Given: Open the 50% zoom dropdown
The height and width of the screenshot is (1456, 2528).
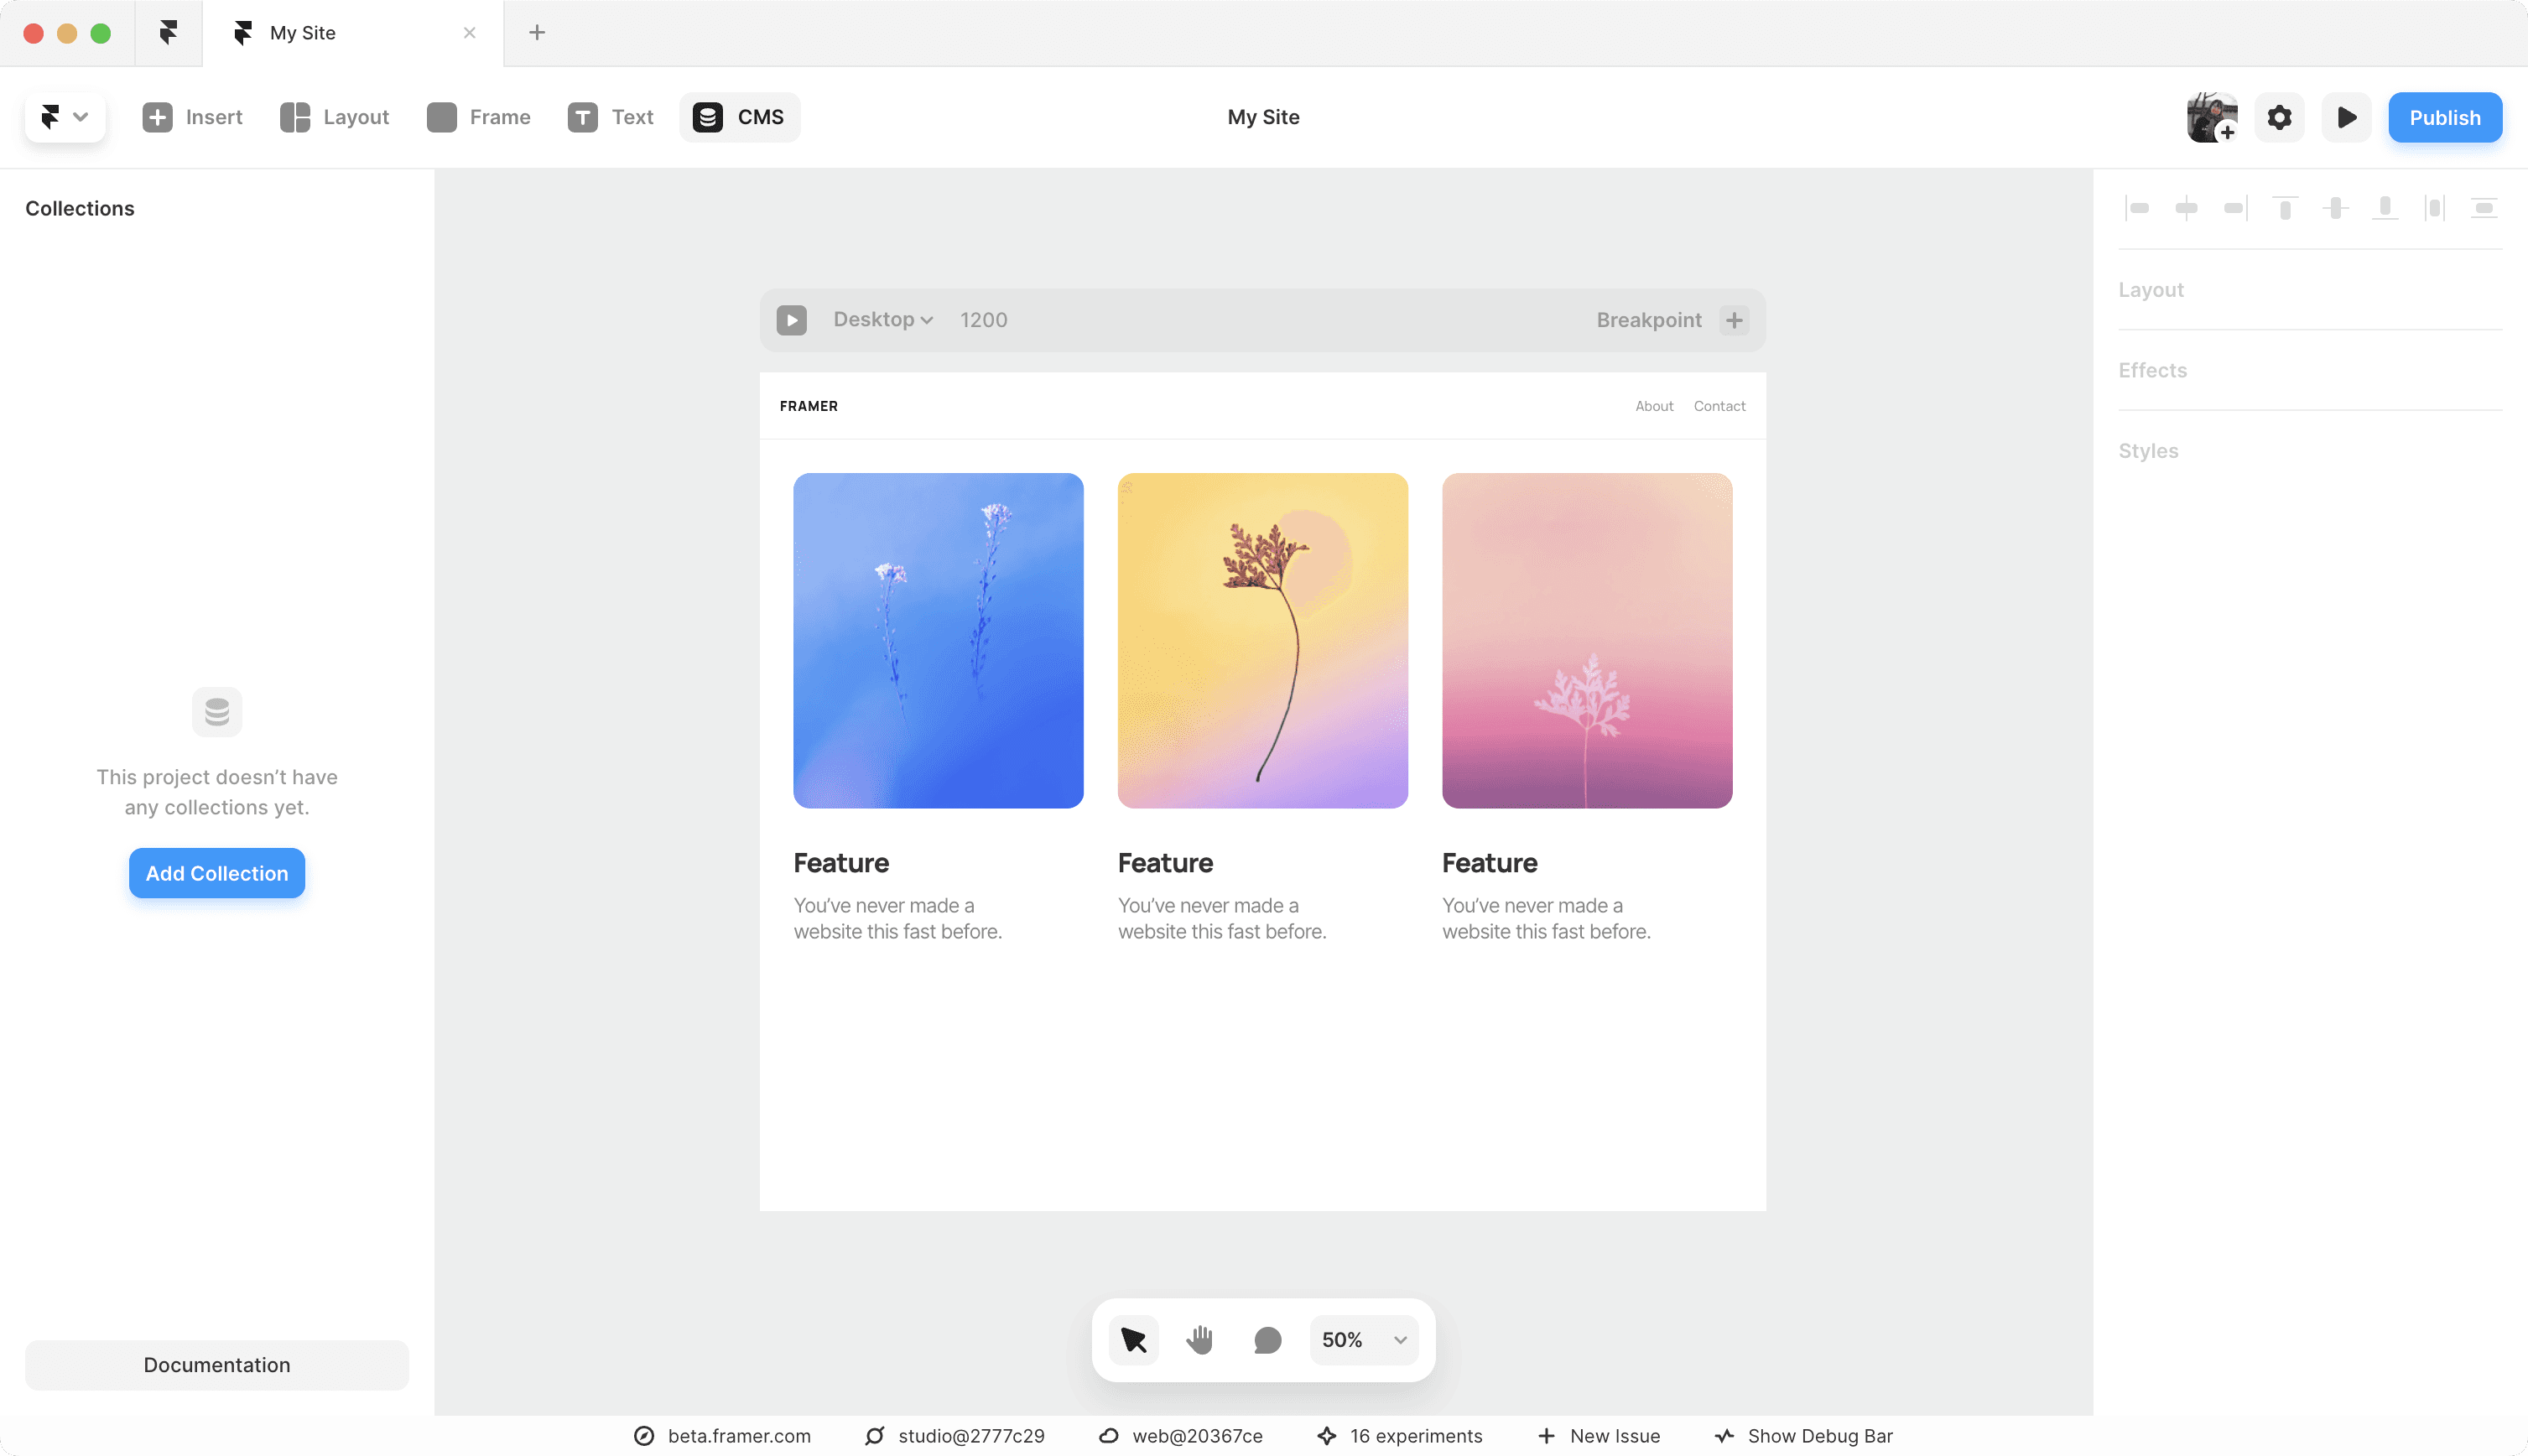Looking at the screenshot, I should [1364, 1340].
